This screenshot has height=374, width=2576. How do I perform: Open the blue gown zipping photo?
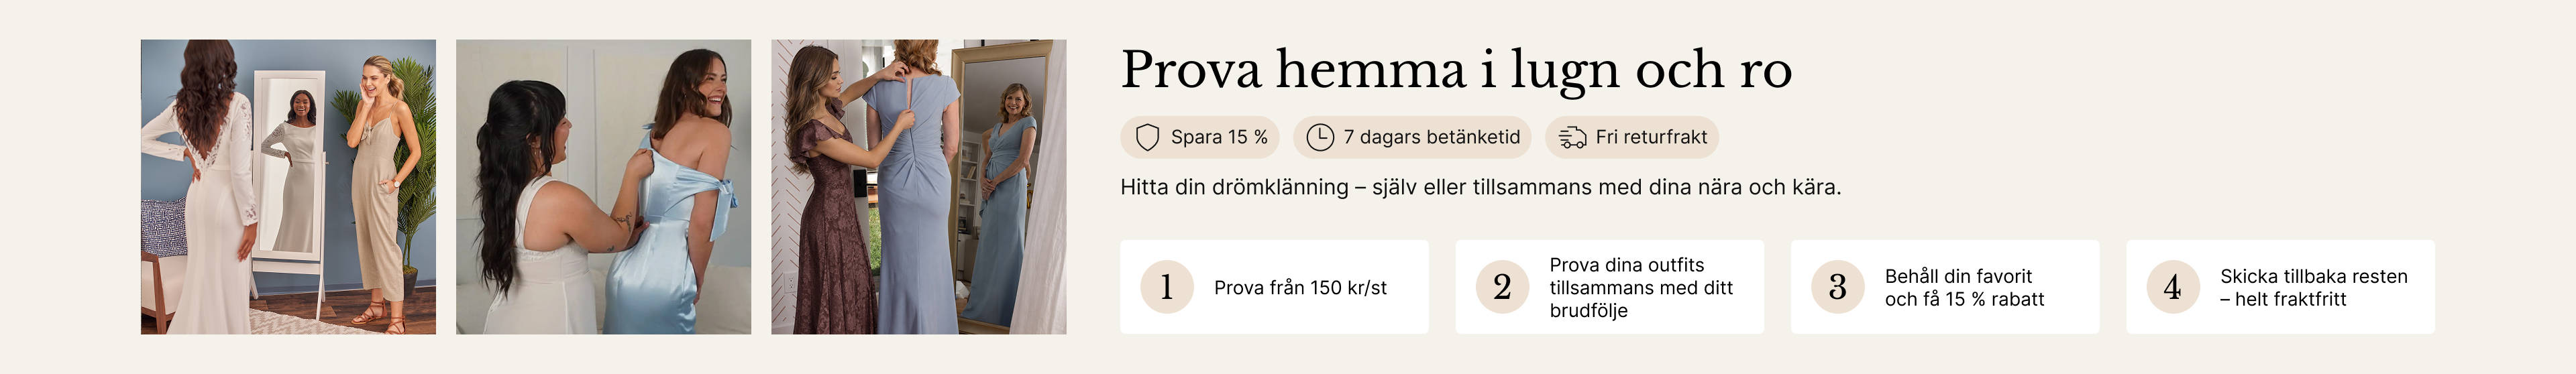pyautogui.click(x=918, y=187)
